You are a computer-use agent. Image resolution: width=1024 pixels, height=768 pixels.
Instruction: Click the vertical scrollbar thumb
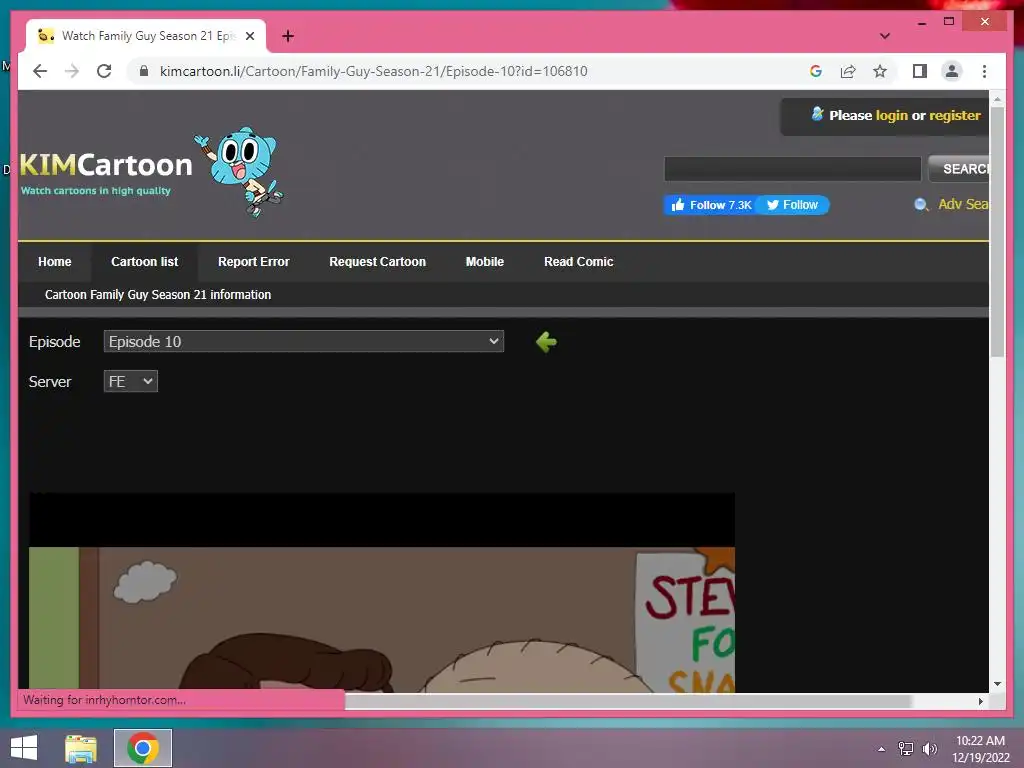tap(997, 232)
